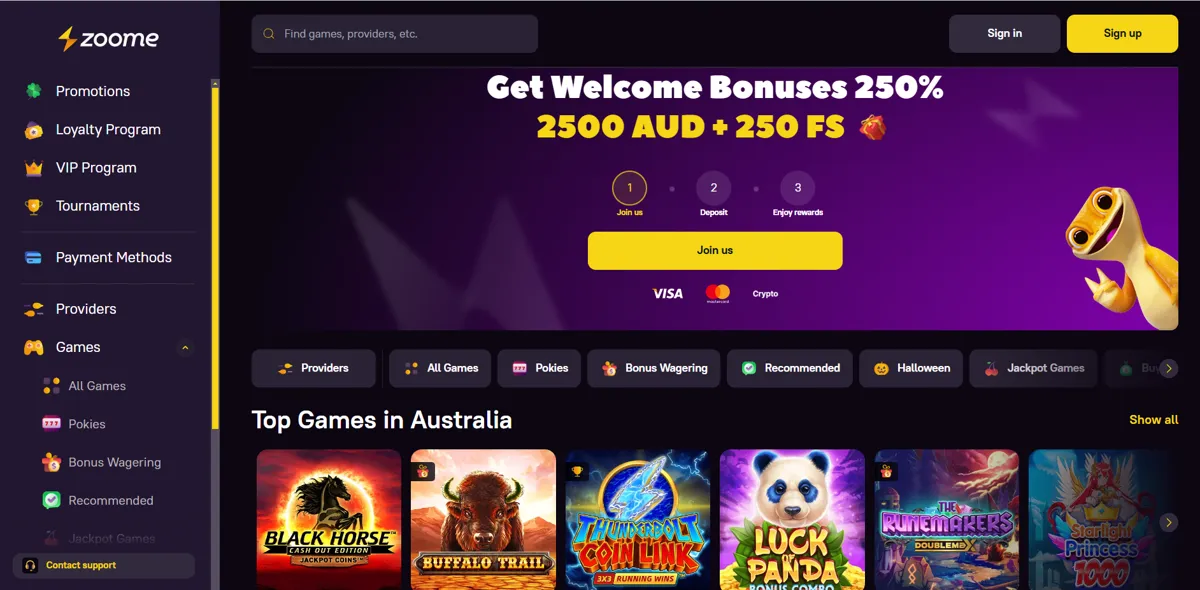Collapse the Games section chevron
The image size is (1200, 590).
click(x=185, y=348)
